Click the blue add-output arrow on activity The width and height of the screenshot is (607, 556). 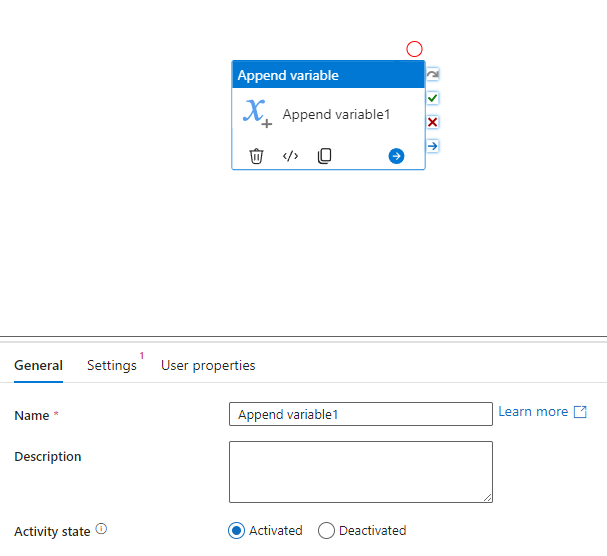[x=396, y=156]
